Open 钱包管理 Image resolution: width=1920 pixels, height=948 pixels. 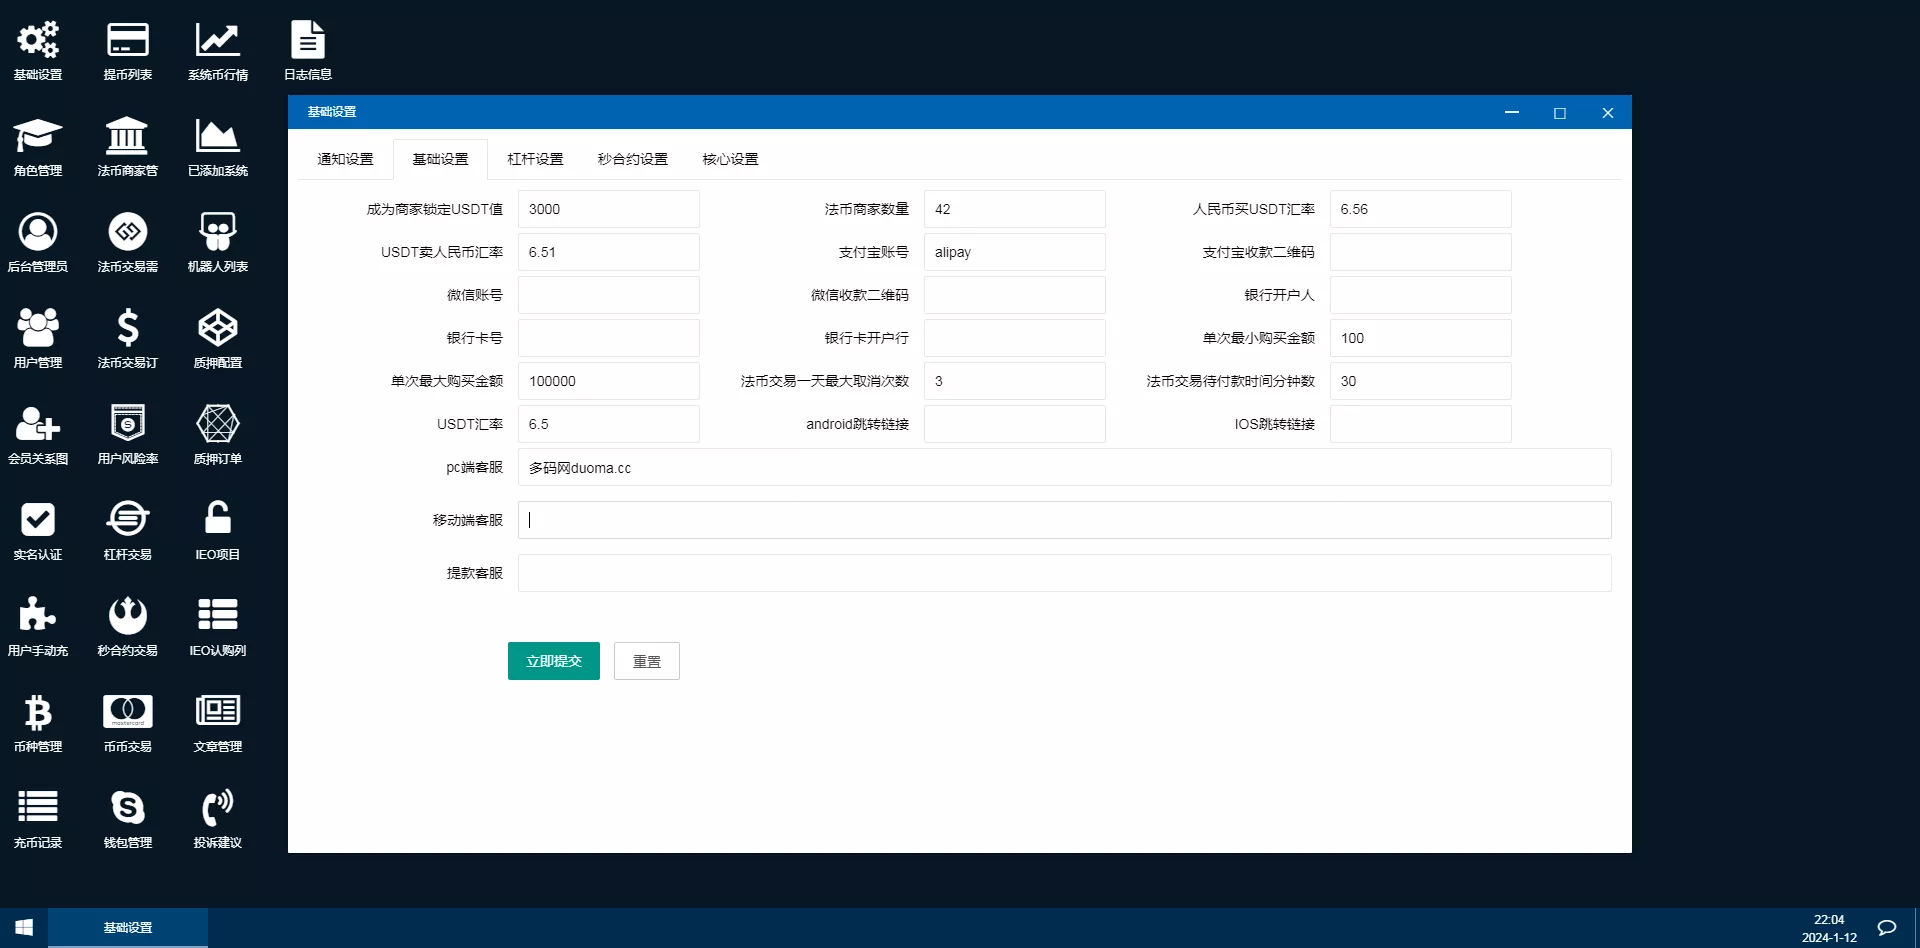[x=127, y=816]
